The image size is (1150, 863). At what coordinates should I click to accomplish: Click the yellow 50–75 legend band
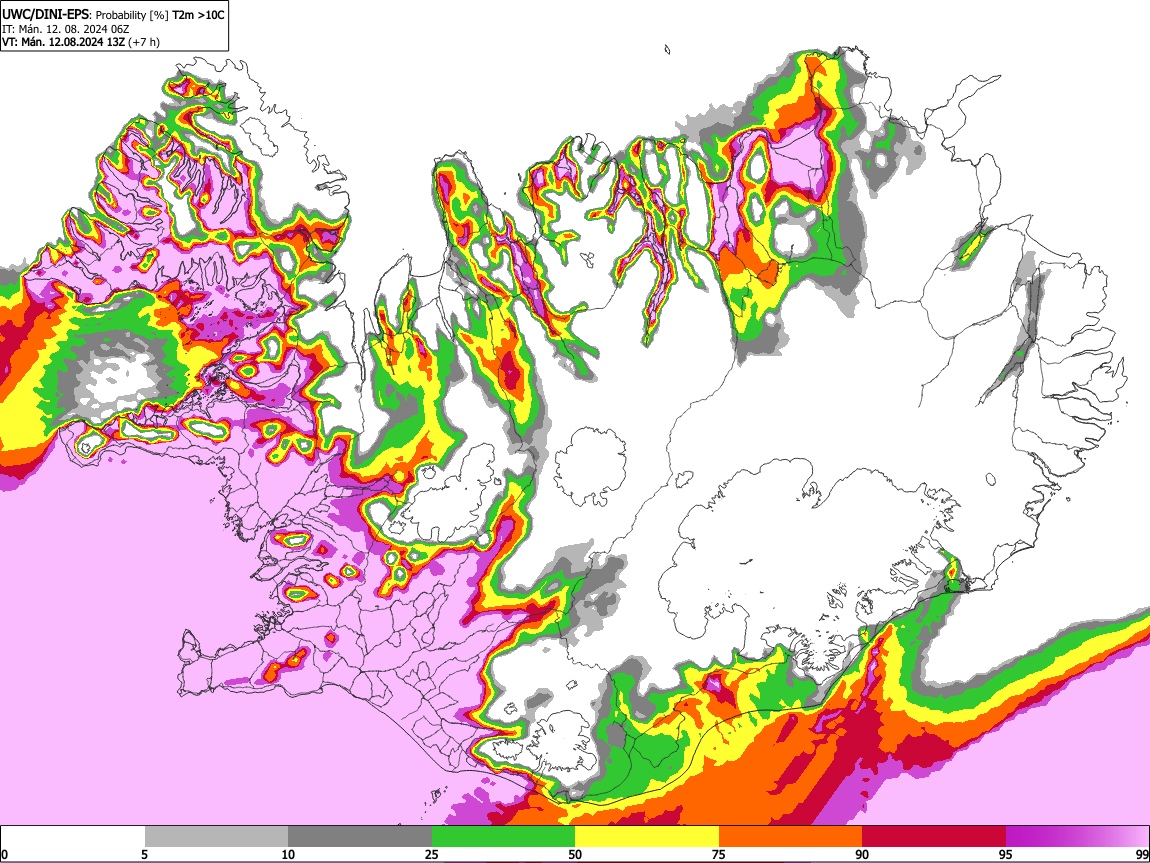(x=647, y=836)
